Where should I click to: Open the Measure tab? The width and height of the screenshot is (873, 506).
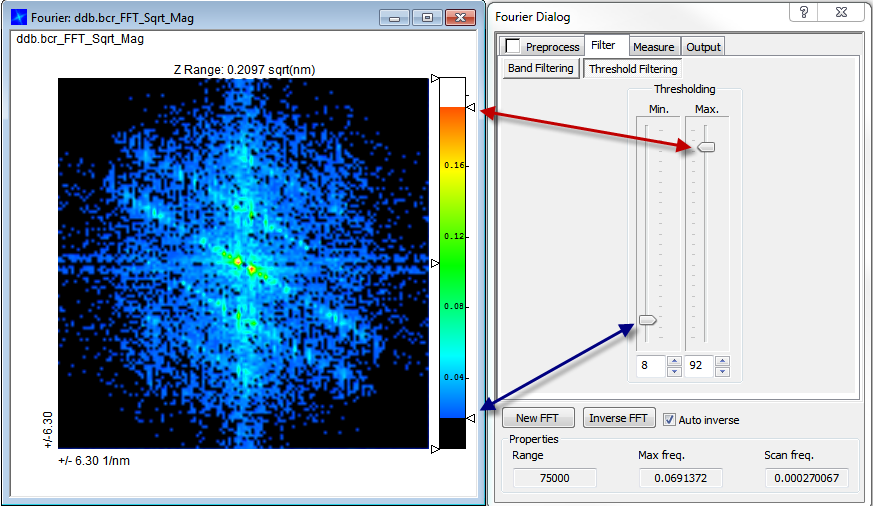click(x=654, y=47)
